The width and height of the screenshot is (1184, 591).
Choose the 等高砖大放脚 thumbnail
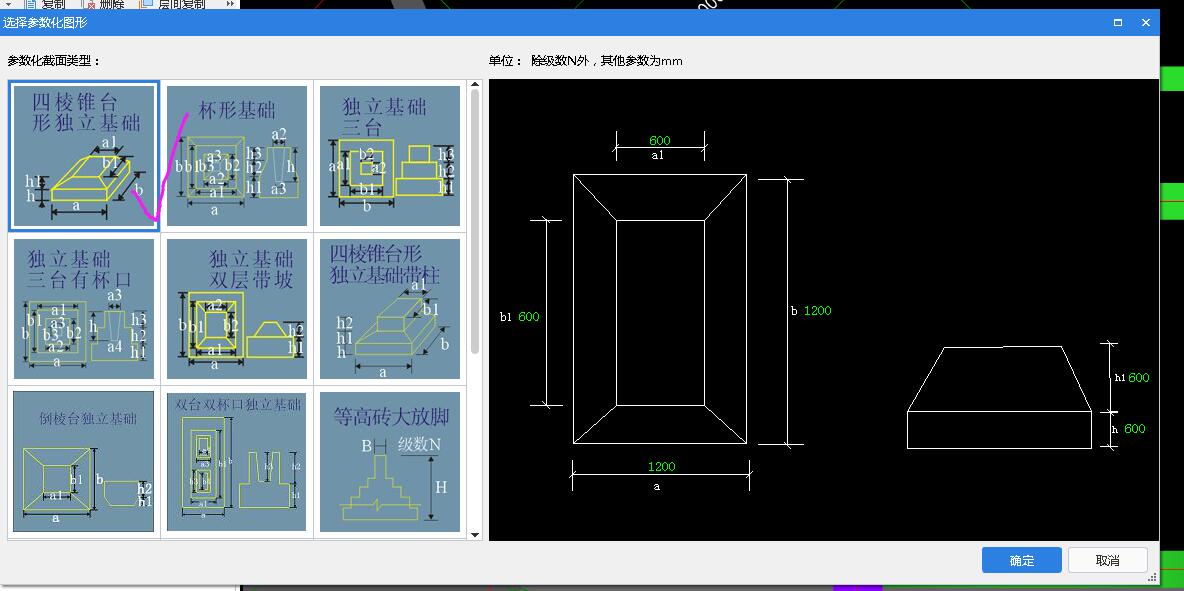[x=390, y=461]
